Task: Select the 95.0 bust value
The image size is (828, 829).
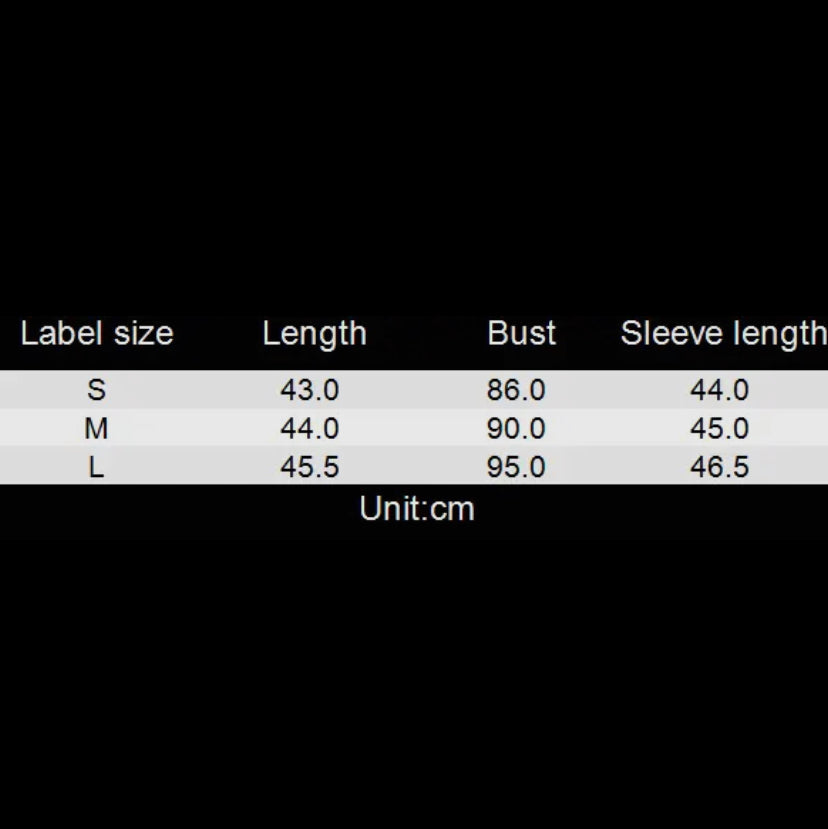Action: (x=516, y=467)
